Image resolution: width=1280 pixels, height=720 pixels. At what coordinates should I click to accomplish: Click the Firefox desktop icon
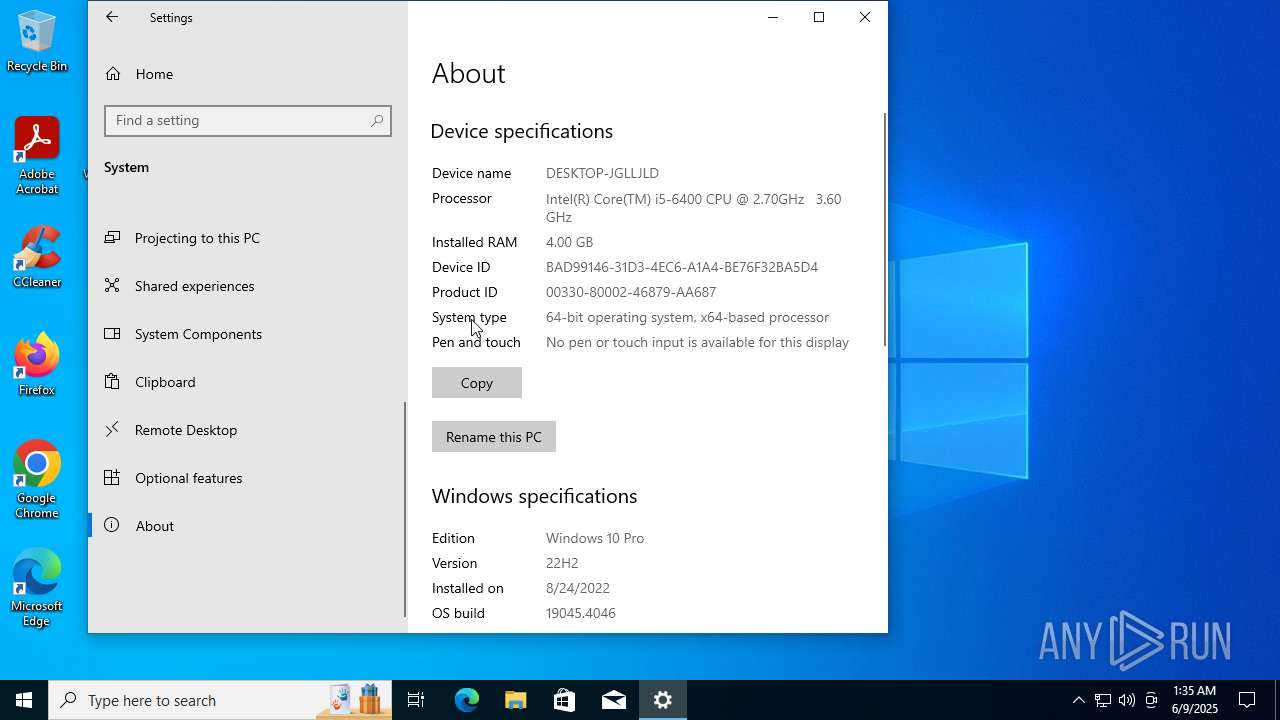[x=37, y=365]
